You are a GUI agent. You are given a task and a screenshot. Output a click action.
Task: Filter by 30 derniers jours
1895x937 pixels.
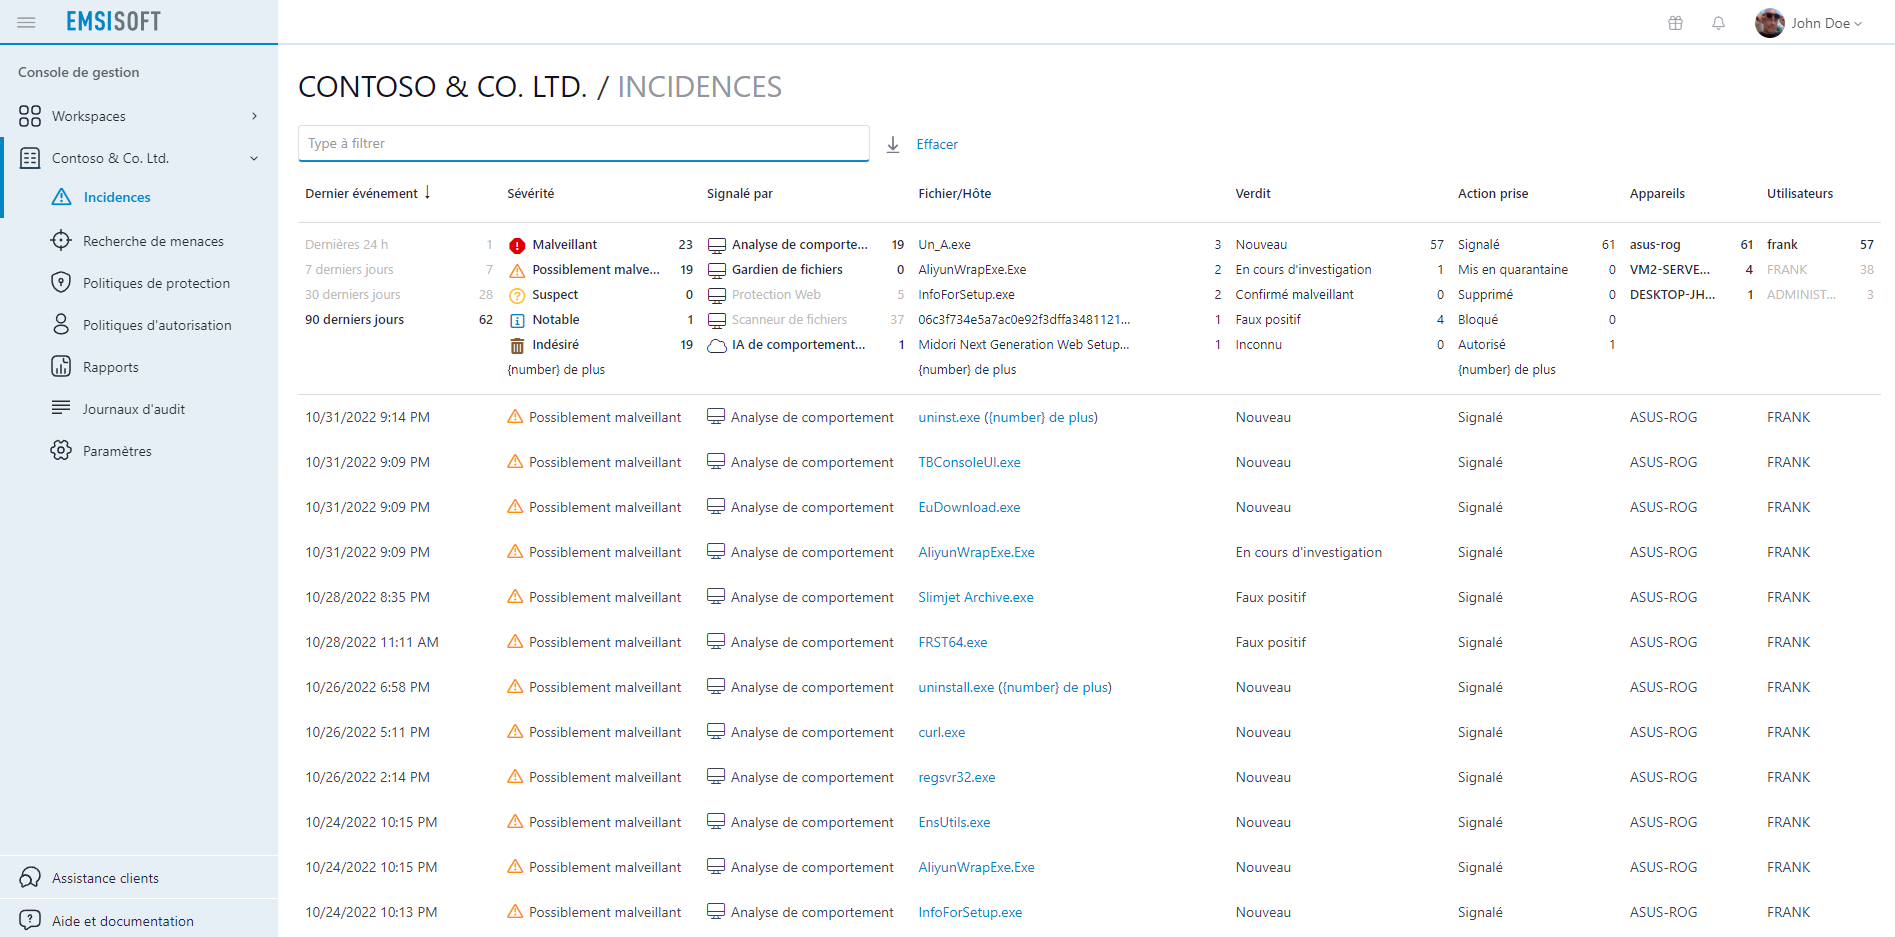click(352, 294)
